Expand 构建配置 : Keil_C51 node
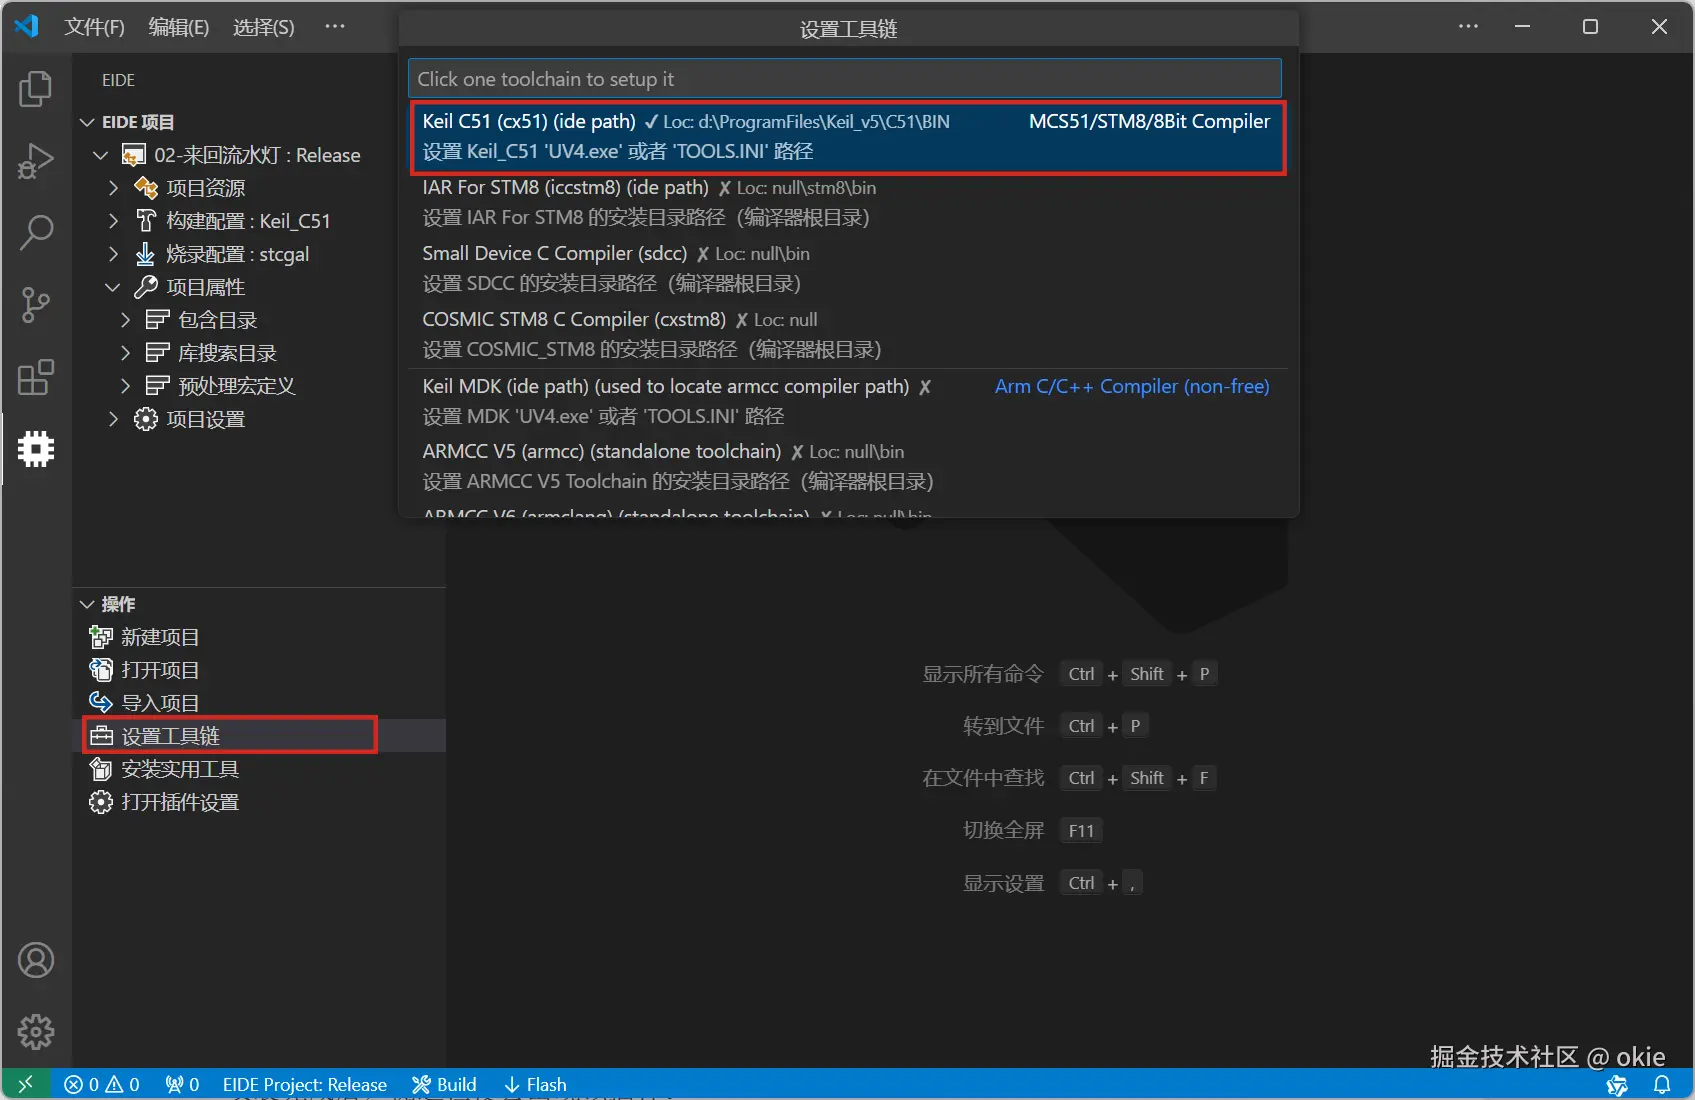Screen dimensions: 1695x1100 coord(113,221)
